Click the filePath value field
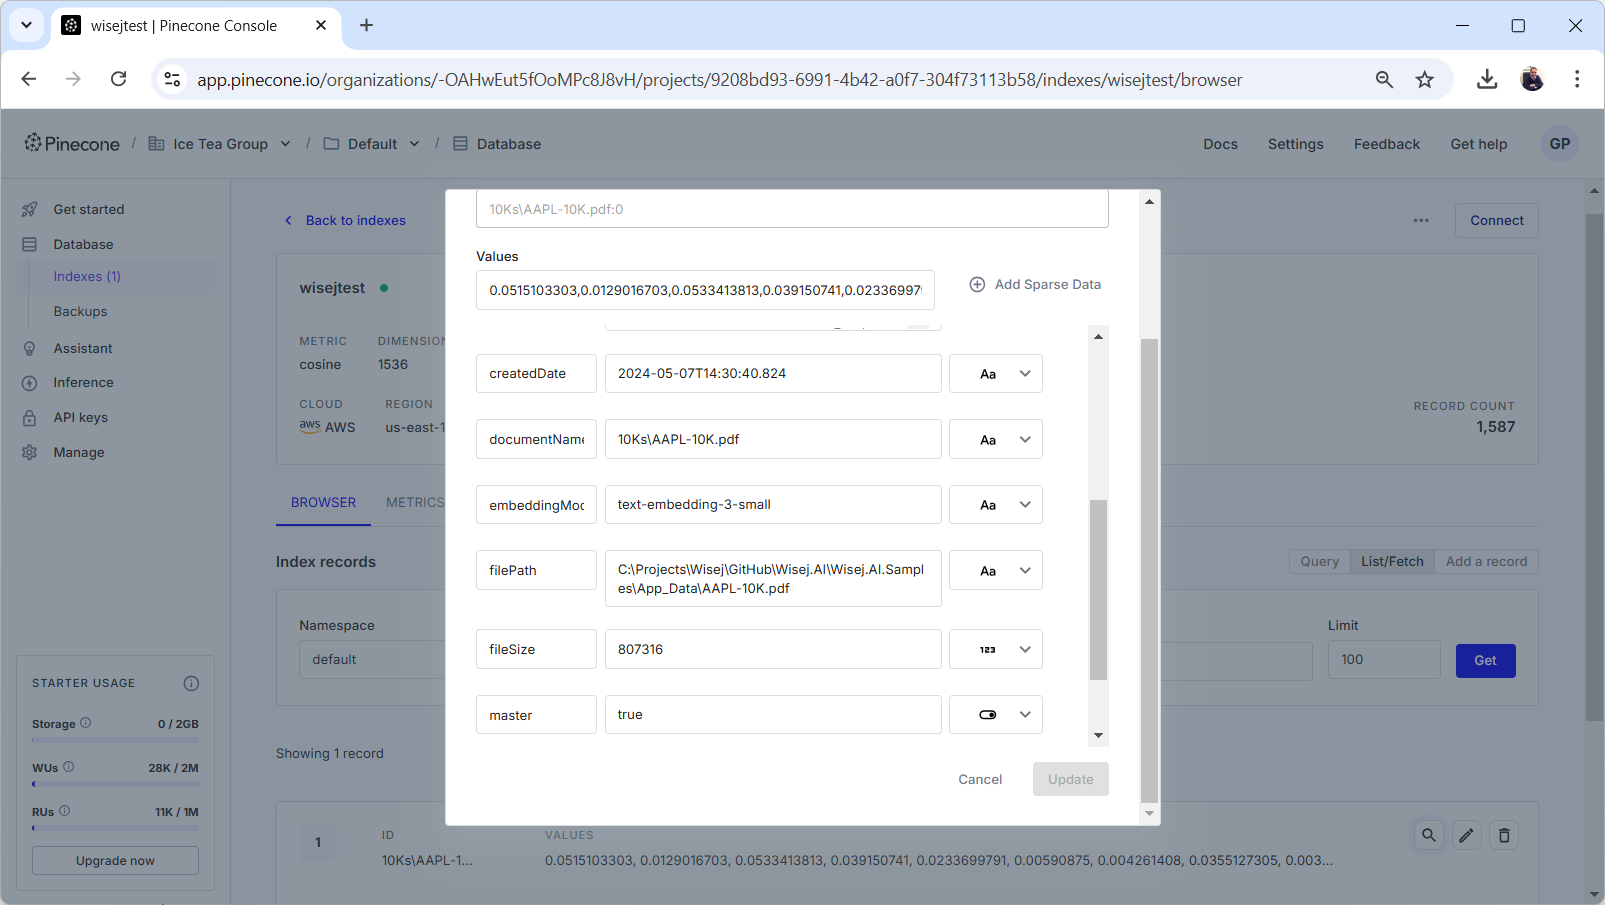This screenshot has width=1605, height=905. pos(773,579)
